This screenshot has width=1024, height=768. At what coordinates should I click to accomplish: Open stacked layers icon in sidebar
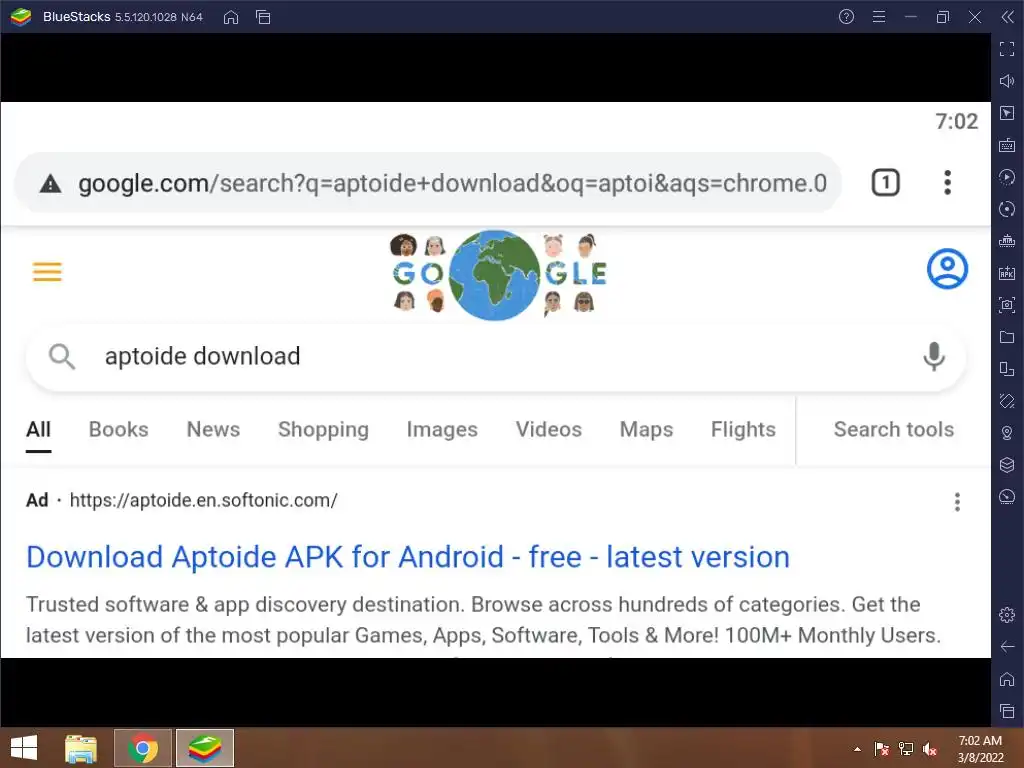tap(1007, 465)
